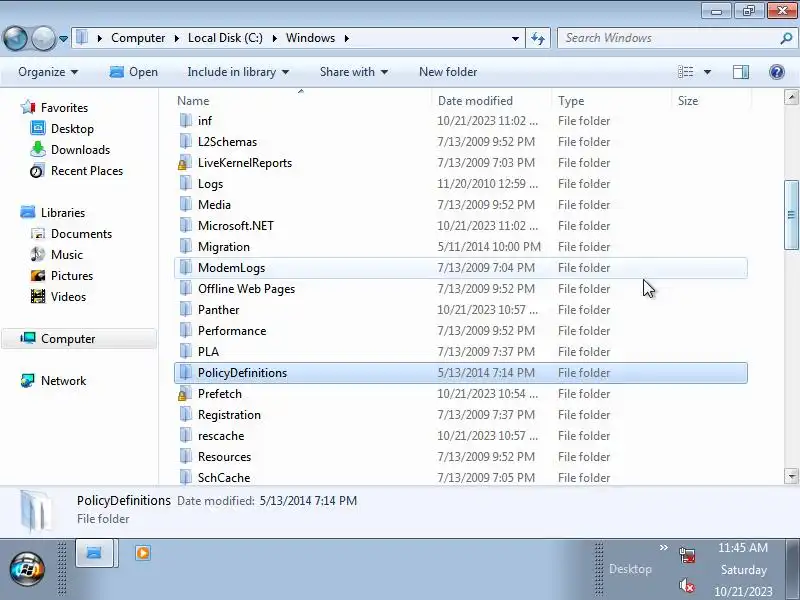
Task: Go back with the Back arrow button
Action: click(15, 38)
